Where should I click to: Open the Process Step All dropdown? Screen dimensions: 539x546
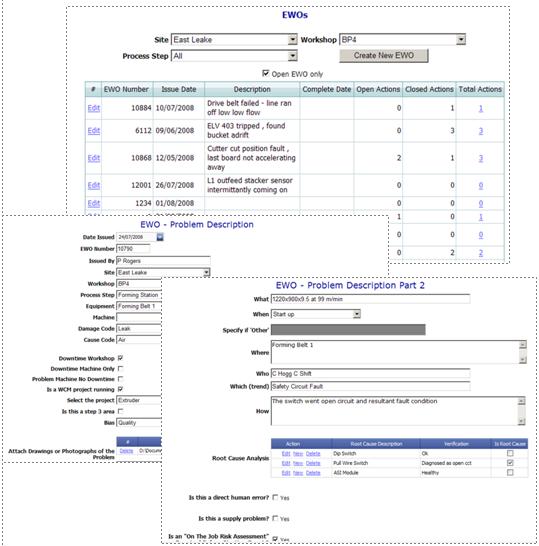pos(293,56)
